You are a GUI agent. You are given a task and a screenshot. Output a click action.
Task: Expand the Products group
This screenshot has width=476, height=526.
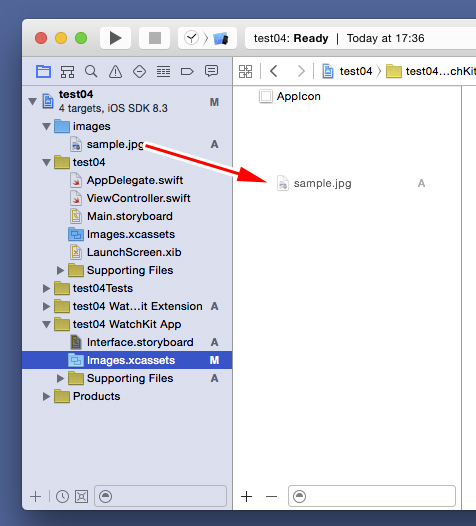tap(46, 397)
